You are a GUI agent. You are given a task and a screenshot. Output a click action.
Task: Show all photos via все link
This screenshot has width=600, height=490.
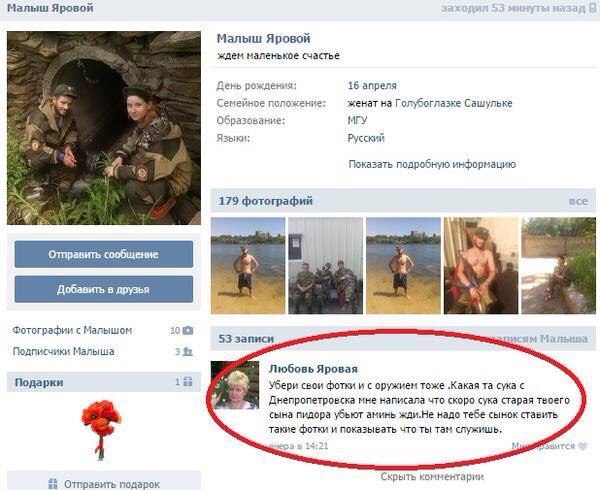[x=578, y=201]
